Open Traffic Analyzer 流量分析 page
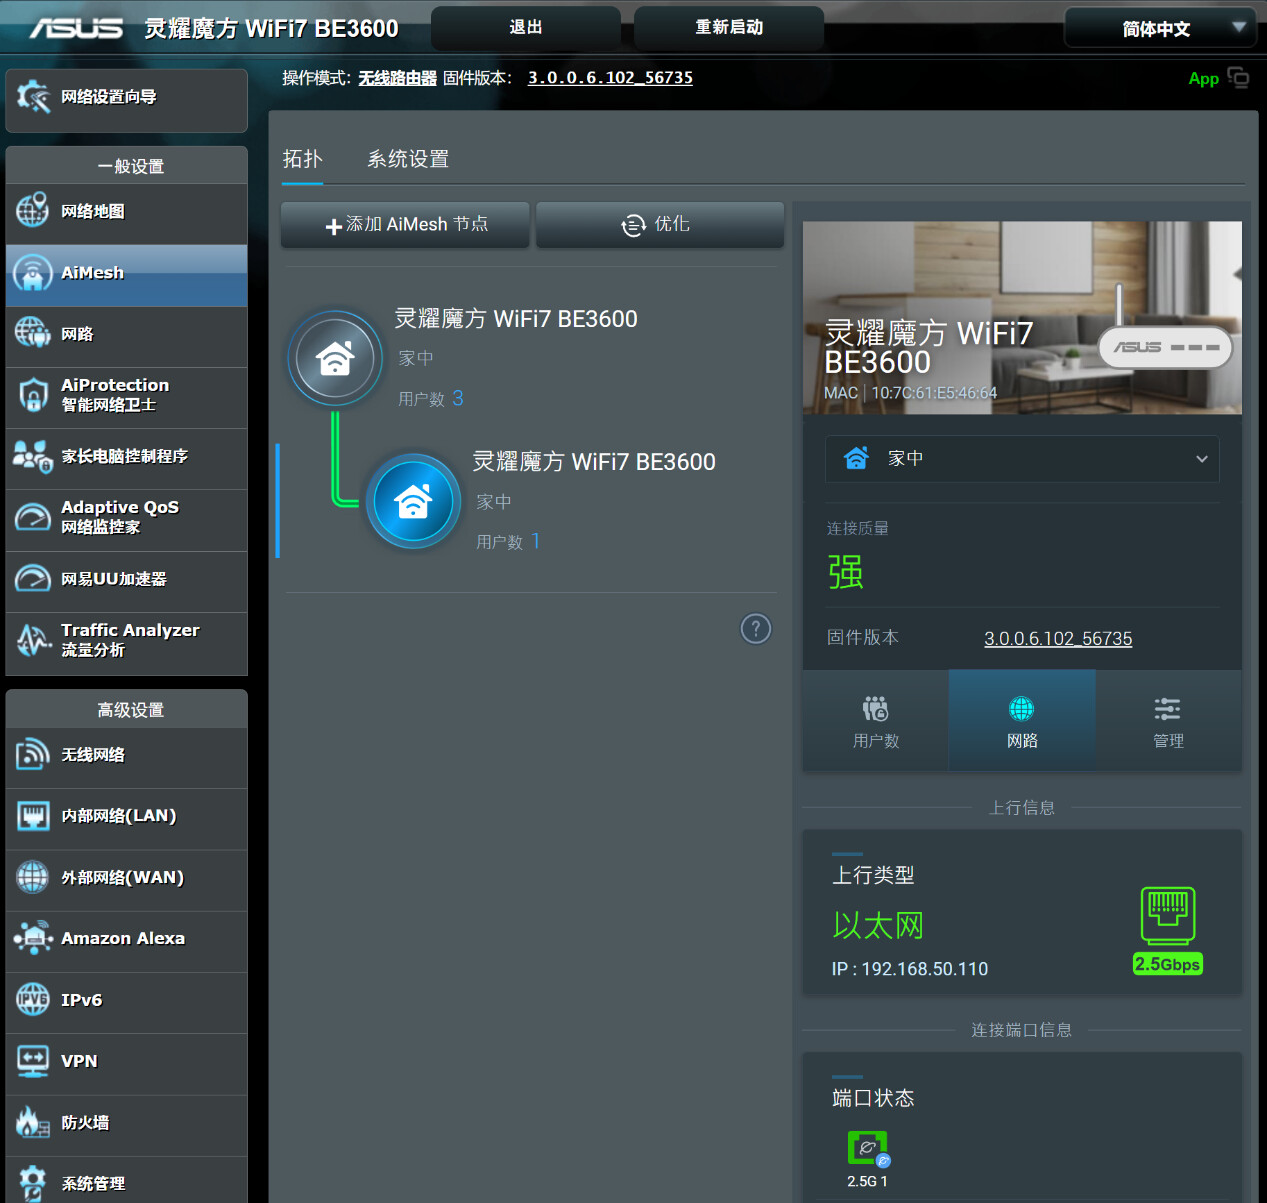 [x=126, y=640]
